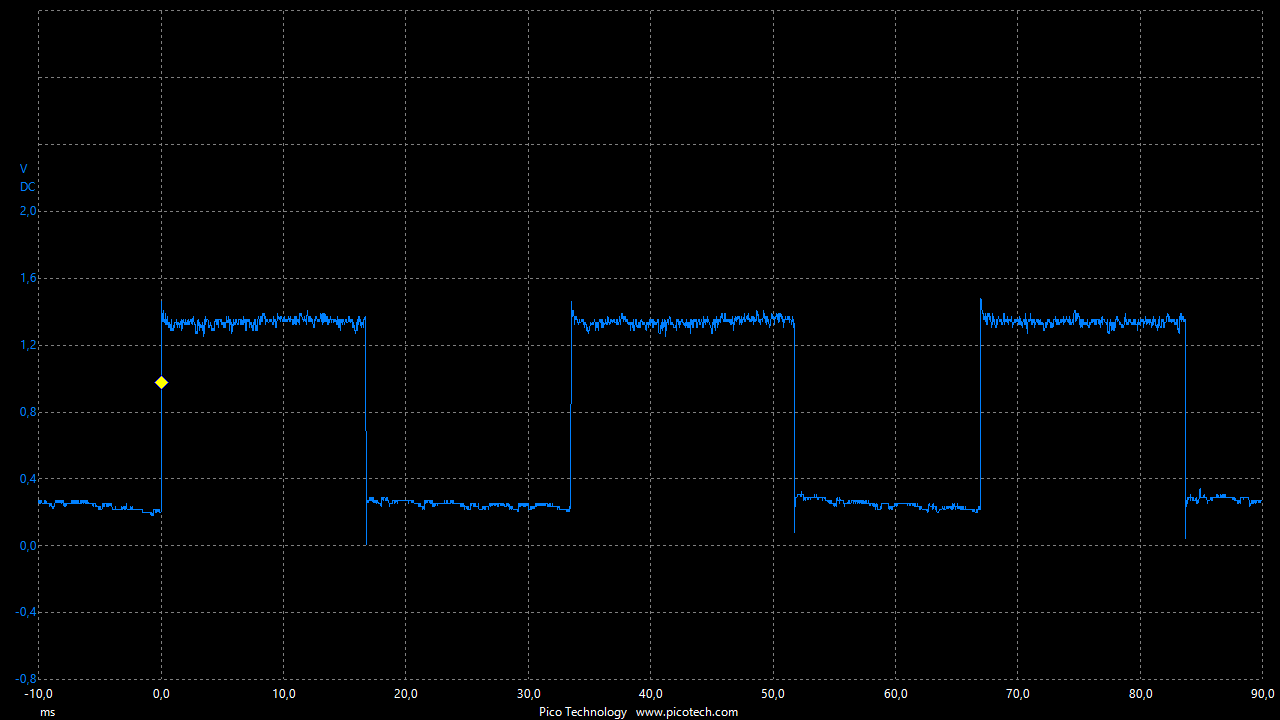The image size is (1280, 720).
Task: Select the 70,0 time axis label
Action: tap(1018, 694)
